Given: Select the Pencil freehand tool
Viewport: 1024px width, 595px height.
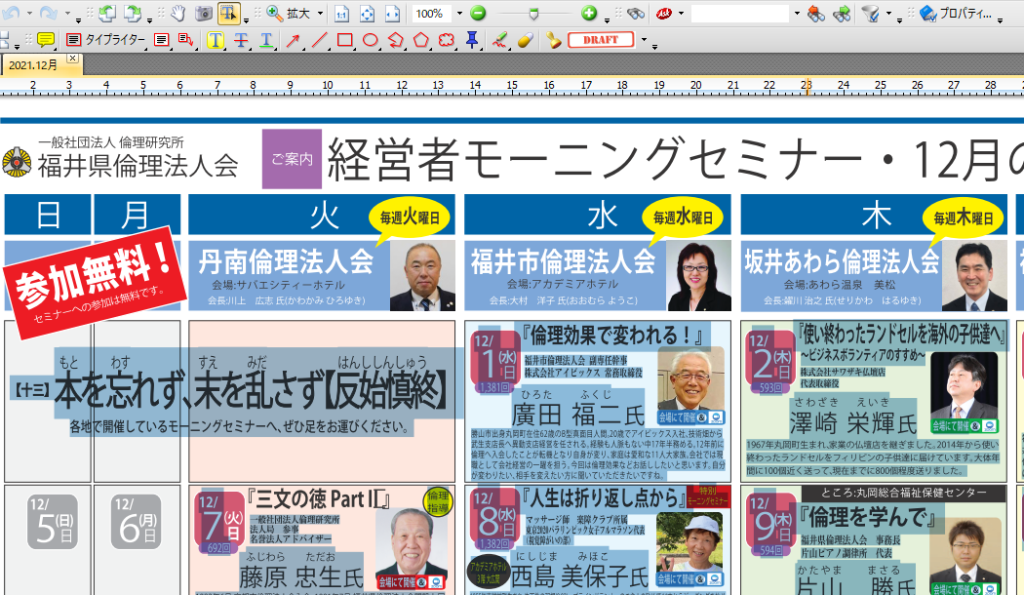Looking at the screenshot, I should pos(500,40).
